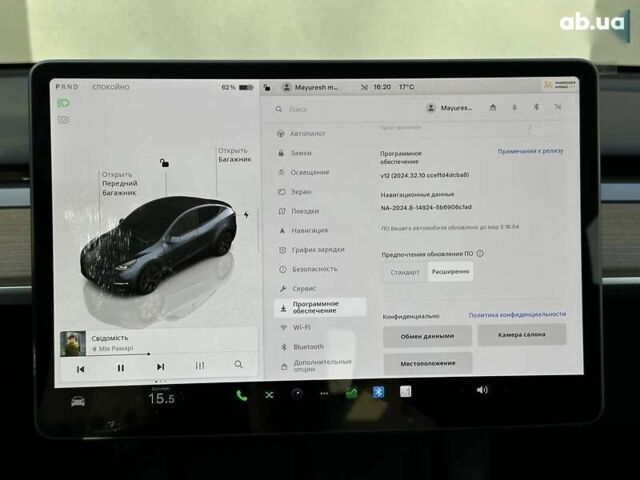Click the search magnifier icon in settings
The image size is (640, 480).
(279, 109)
